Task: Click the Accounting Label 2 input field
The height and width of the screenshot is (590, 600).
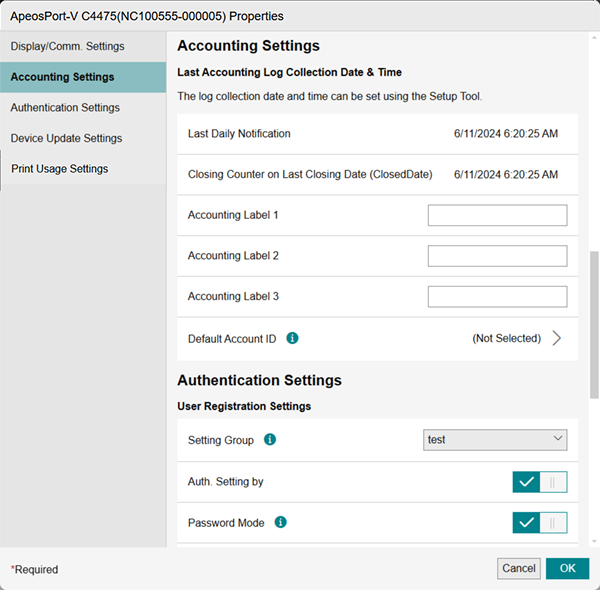Action: pyautogui.click(x=497, y=256)
